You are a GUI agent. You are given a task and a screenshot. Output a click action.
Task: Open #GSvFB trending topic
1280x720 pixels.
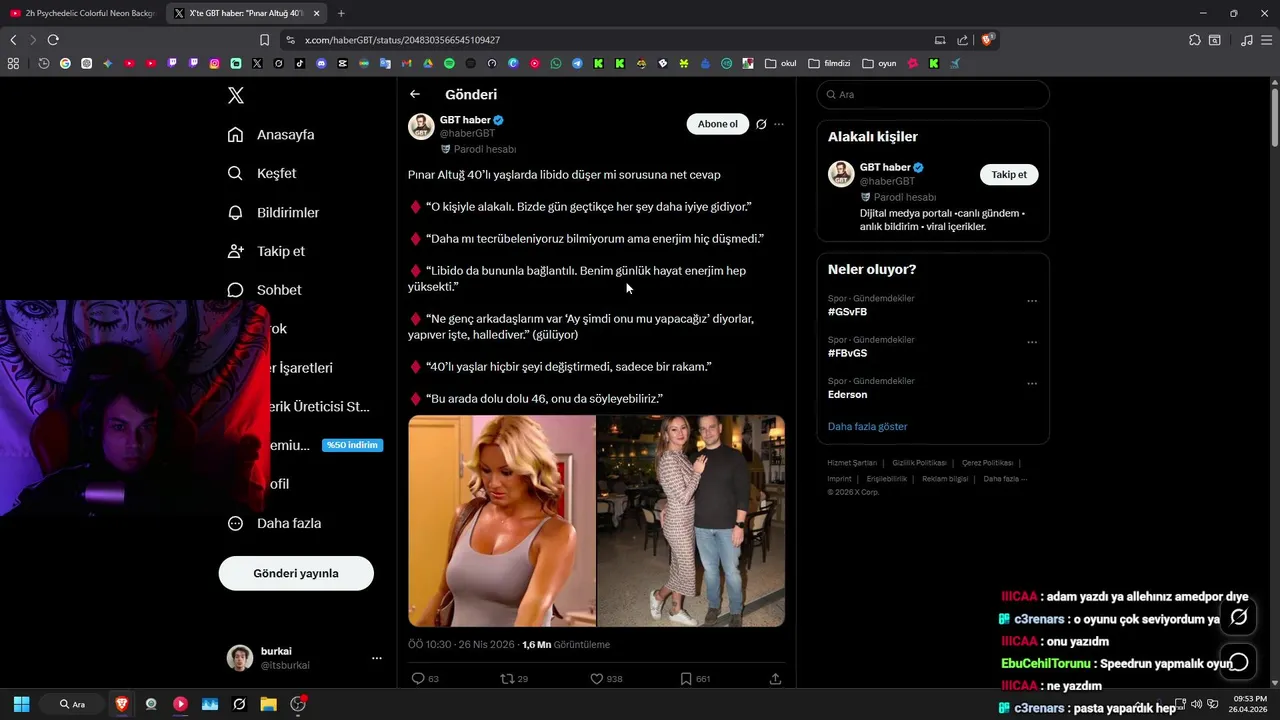(847, 312)
